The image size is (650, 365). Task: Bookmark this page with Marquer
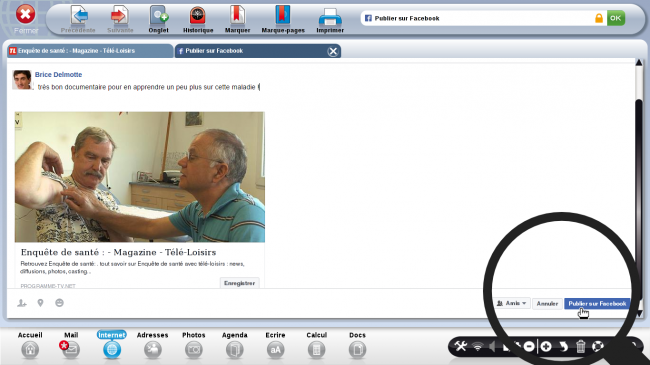pyautogui.click(x=237, y=16)
